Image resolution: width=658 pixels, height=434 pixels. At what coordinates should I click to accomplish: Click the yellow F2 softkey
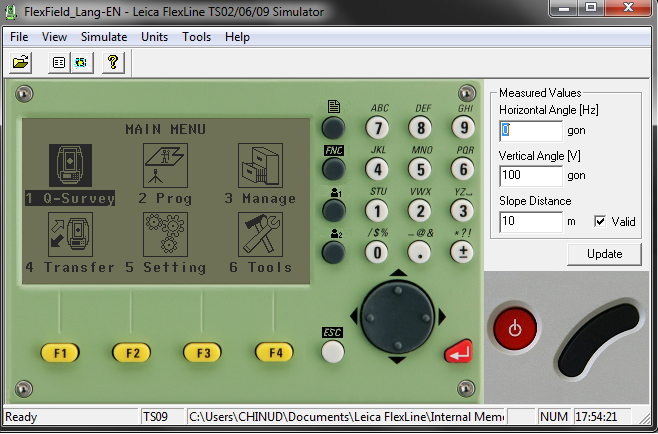132,353
